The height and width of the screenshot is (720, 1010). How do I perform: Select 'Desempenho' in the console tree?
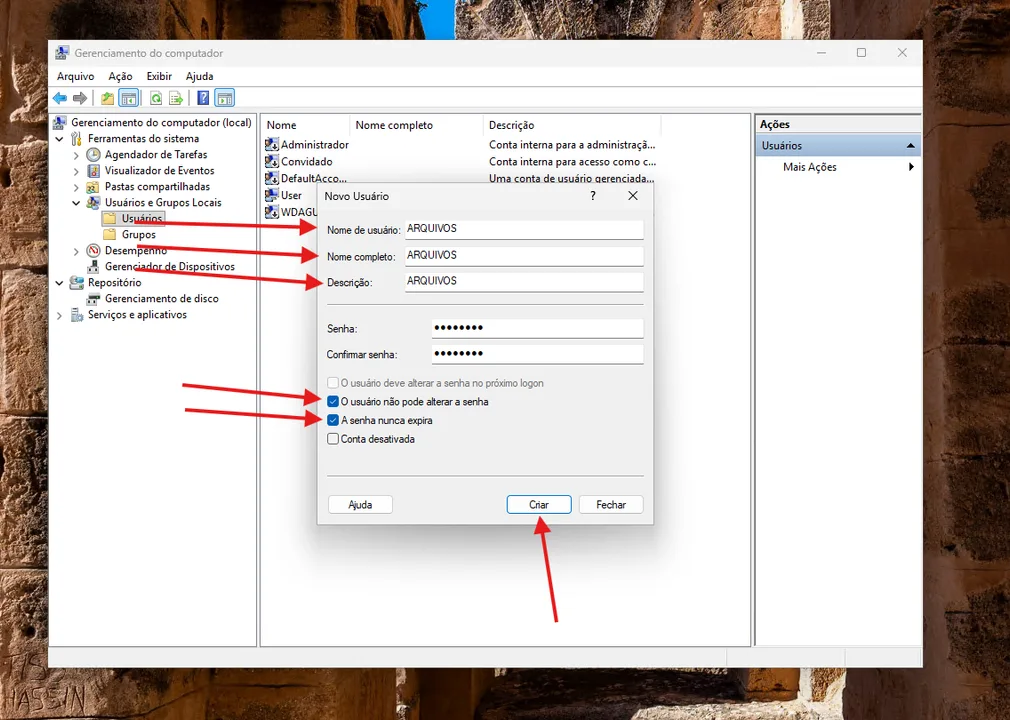coord(136,251)
